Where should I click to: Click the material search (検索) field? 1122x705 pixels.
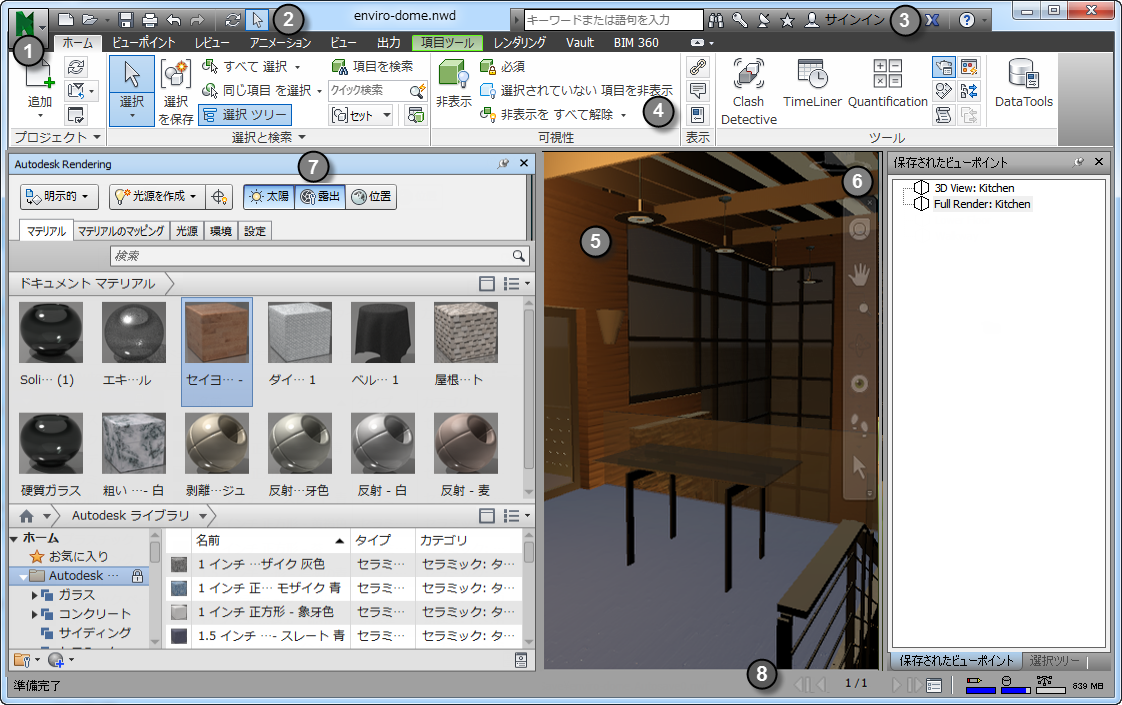tap(319, 256)
